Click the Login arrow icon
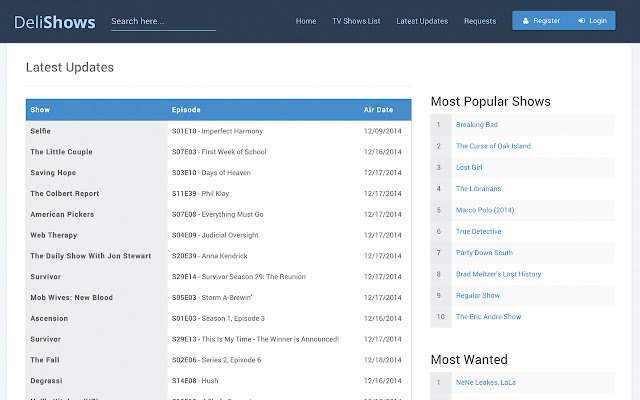640x400 pixels. tap(582, 21)
